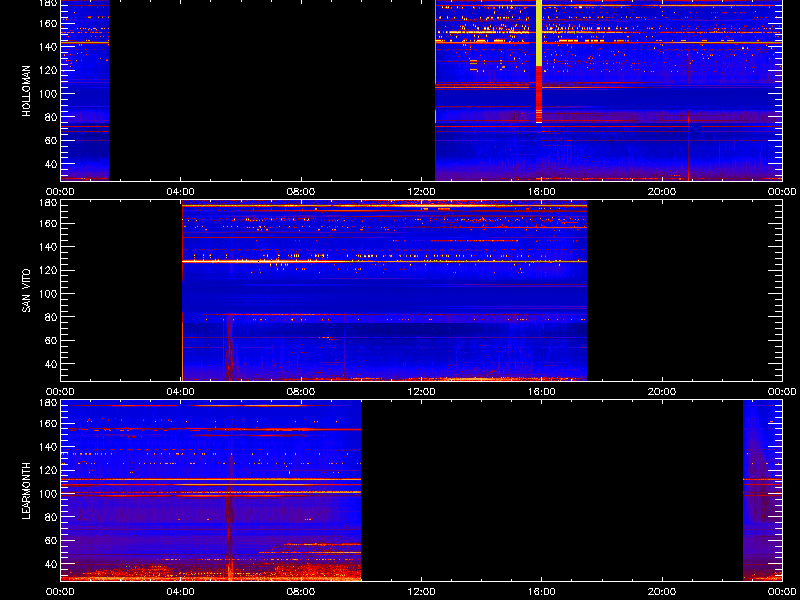Click the 120 frequency label on Holloman axis
Viewport: 800px width, 600px height.
(48, 70)
